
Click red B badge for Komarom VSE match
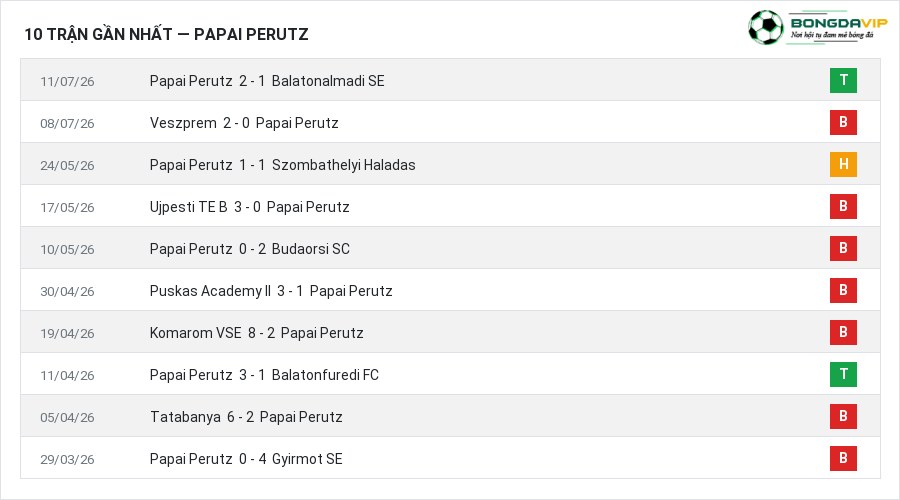[843, 332]
